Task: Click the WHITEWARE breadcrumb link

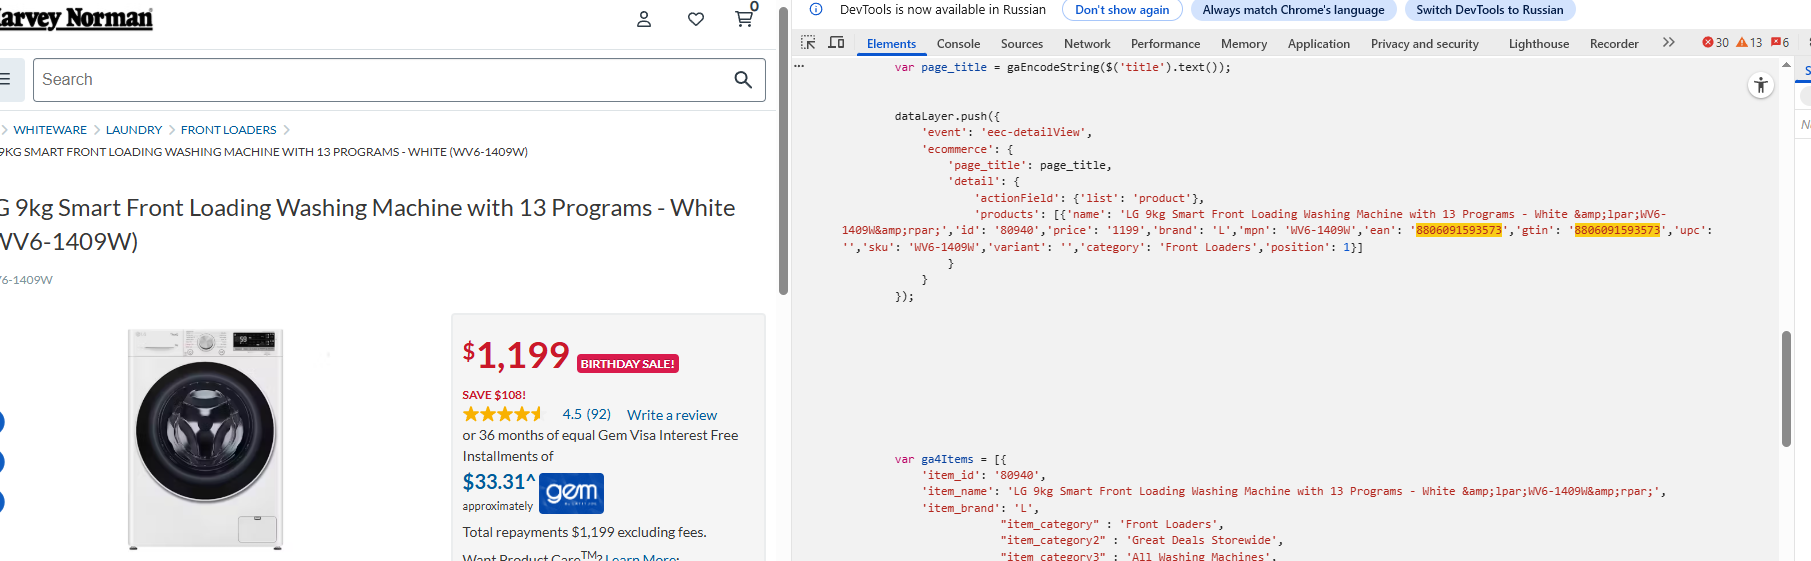Action: pos(50,130)
